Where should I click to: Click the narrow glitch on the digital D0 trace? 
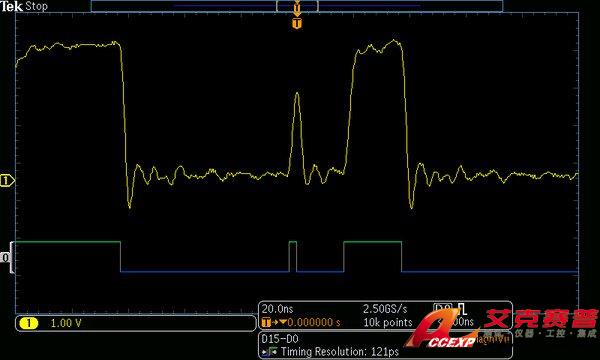293,256
